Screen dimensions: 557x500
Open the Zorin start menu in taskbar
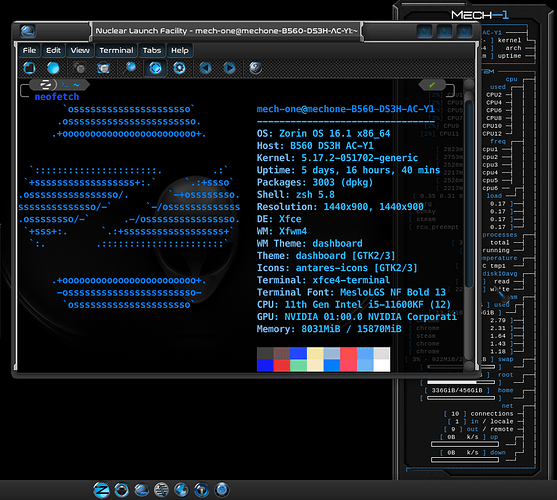coord(101,490)
